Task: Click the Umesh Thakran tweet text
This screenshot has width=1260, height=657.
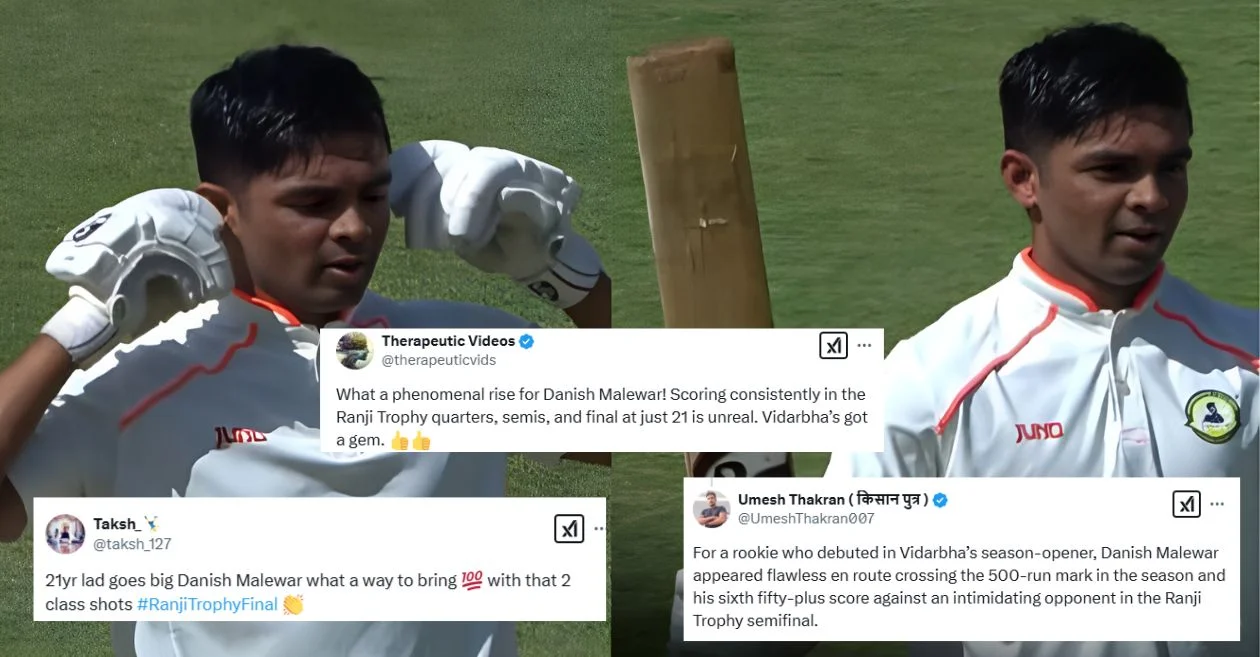Action: [958, 586]
